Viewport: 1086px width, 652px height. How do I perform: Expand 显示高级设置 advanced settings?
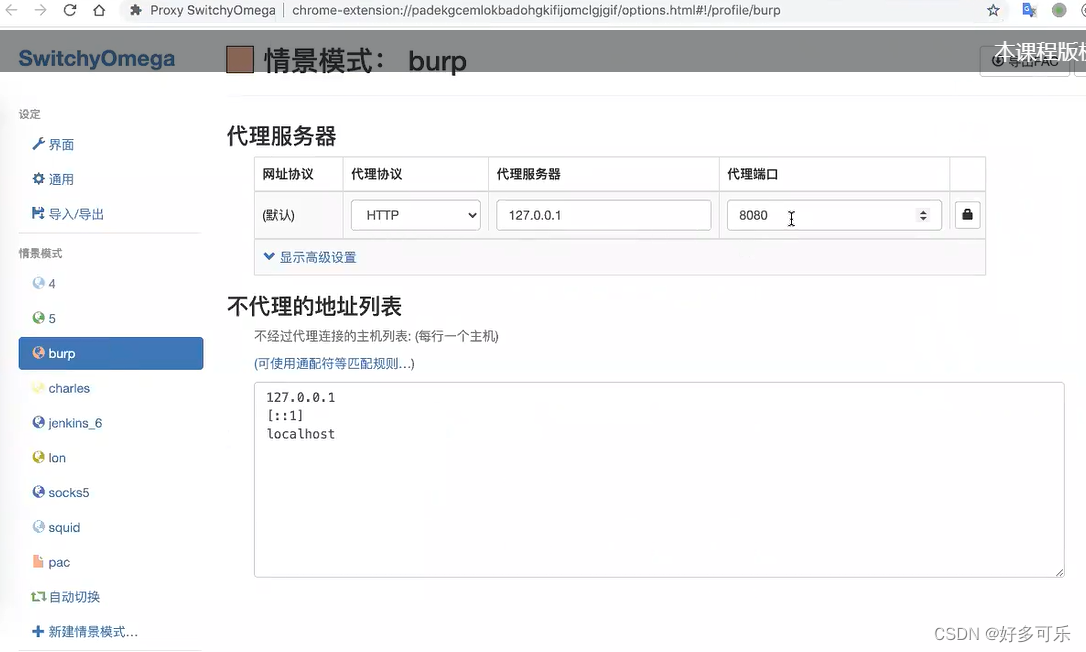pyautogui.click(x=318, y=256)
